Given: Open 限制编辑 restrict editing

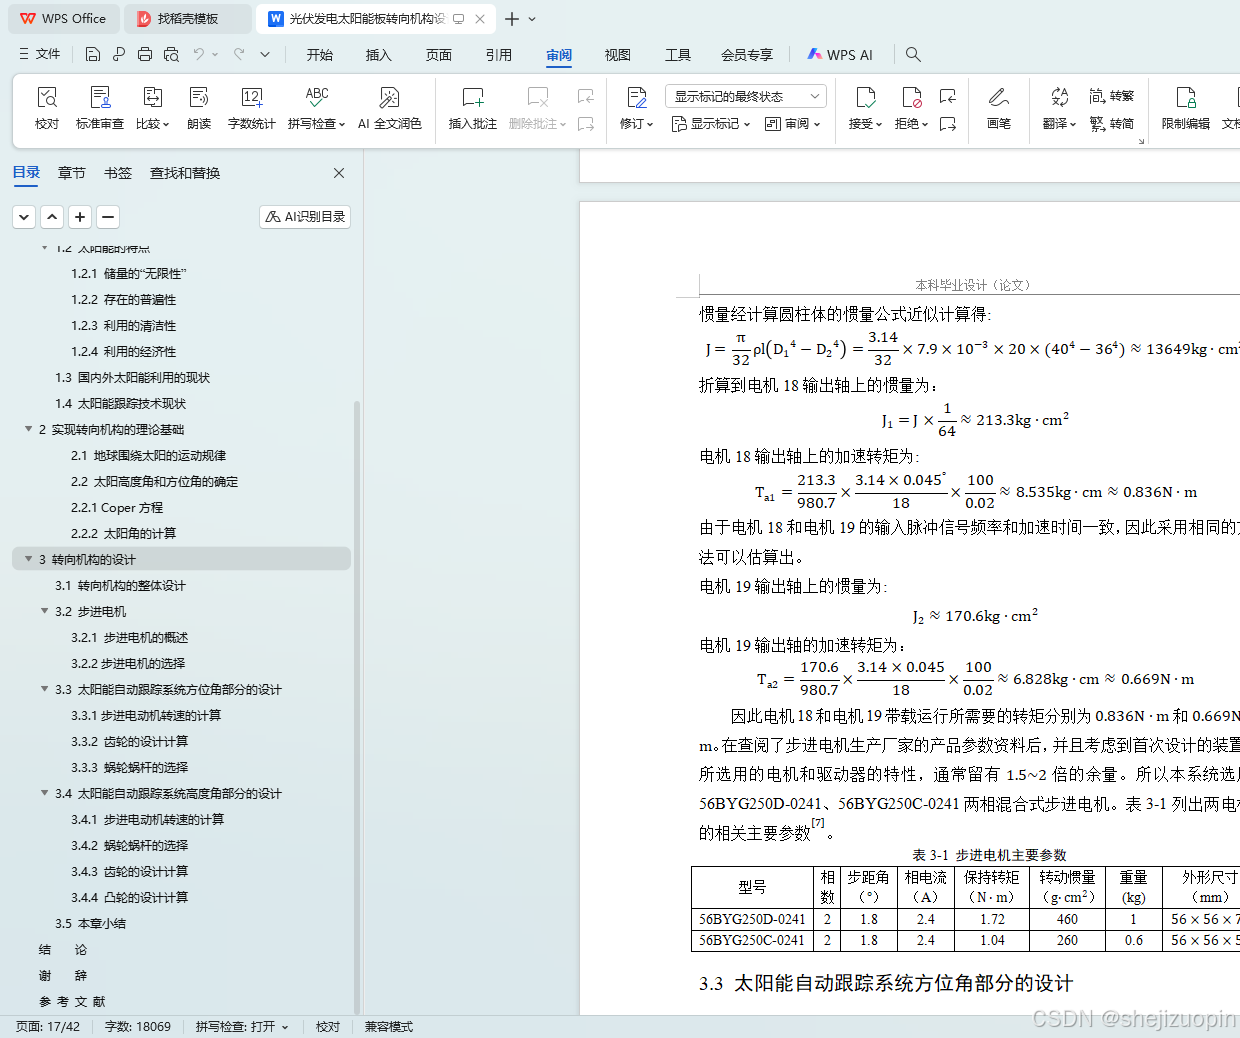Looking at the screenshot, I should click(1186, 108).
